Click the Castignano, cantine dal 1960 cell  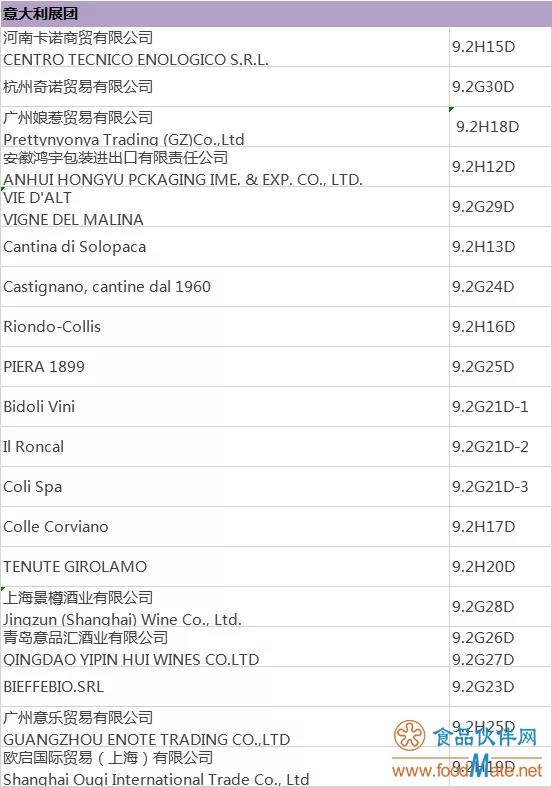225,287
